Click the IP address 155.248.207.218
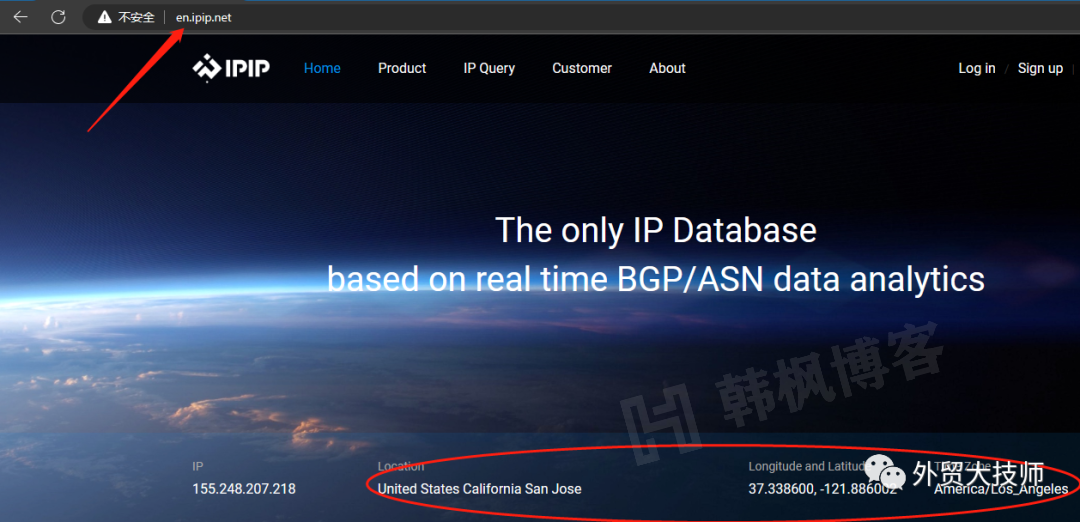 244,489
